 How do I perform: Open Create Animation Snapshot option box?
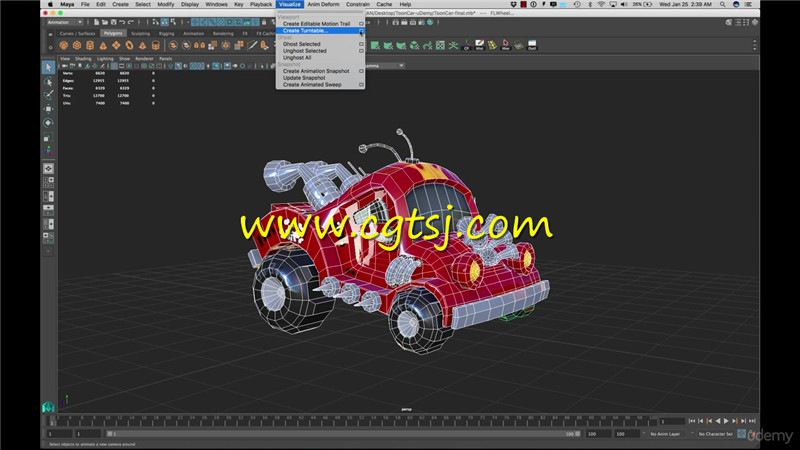tap(361, 71)
